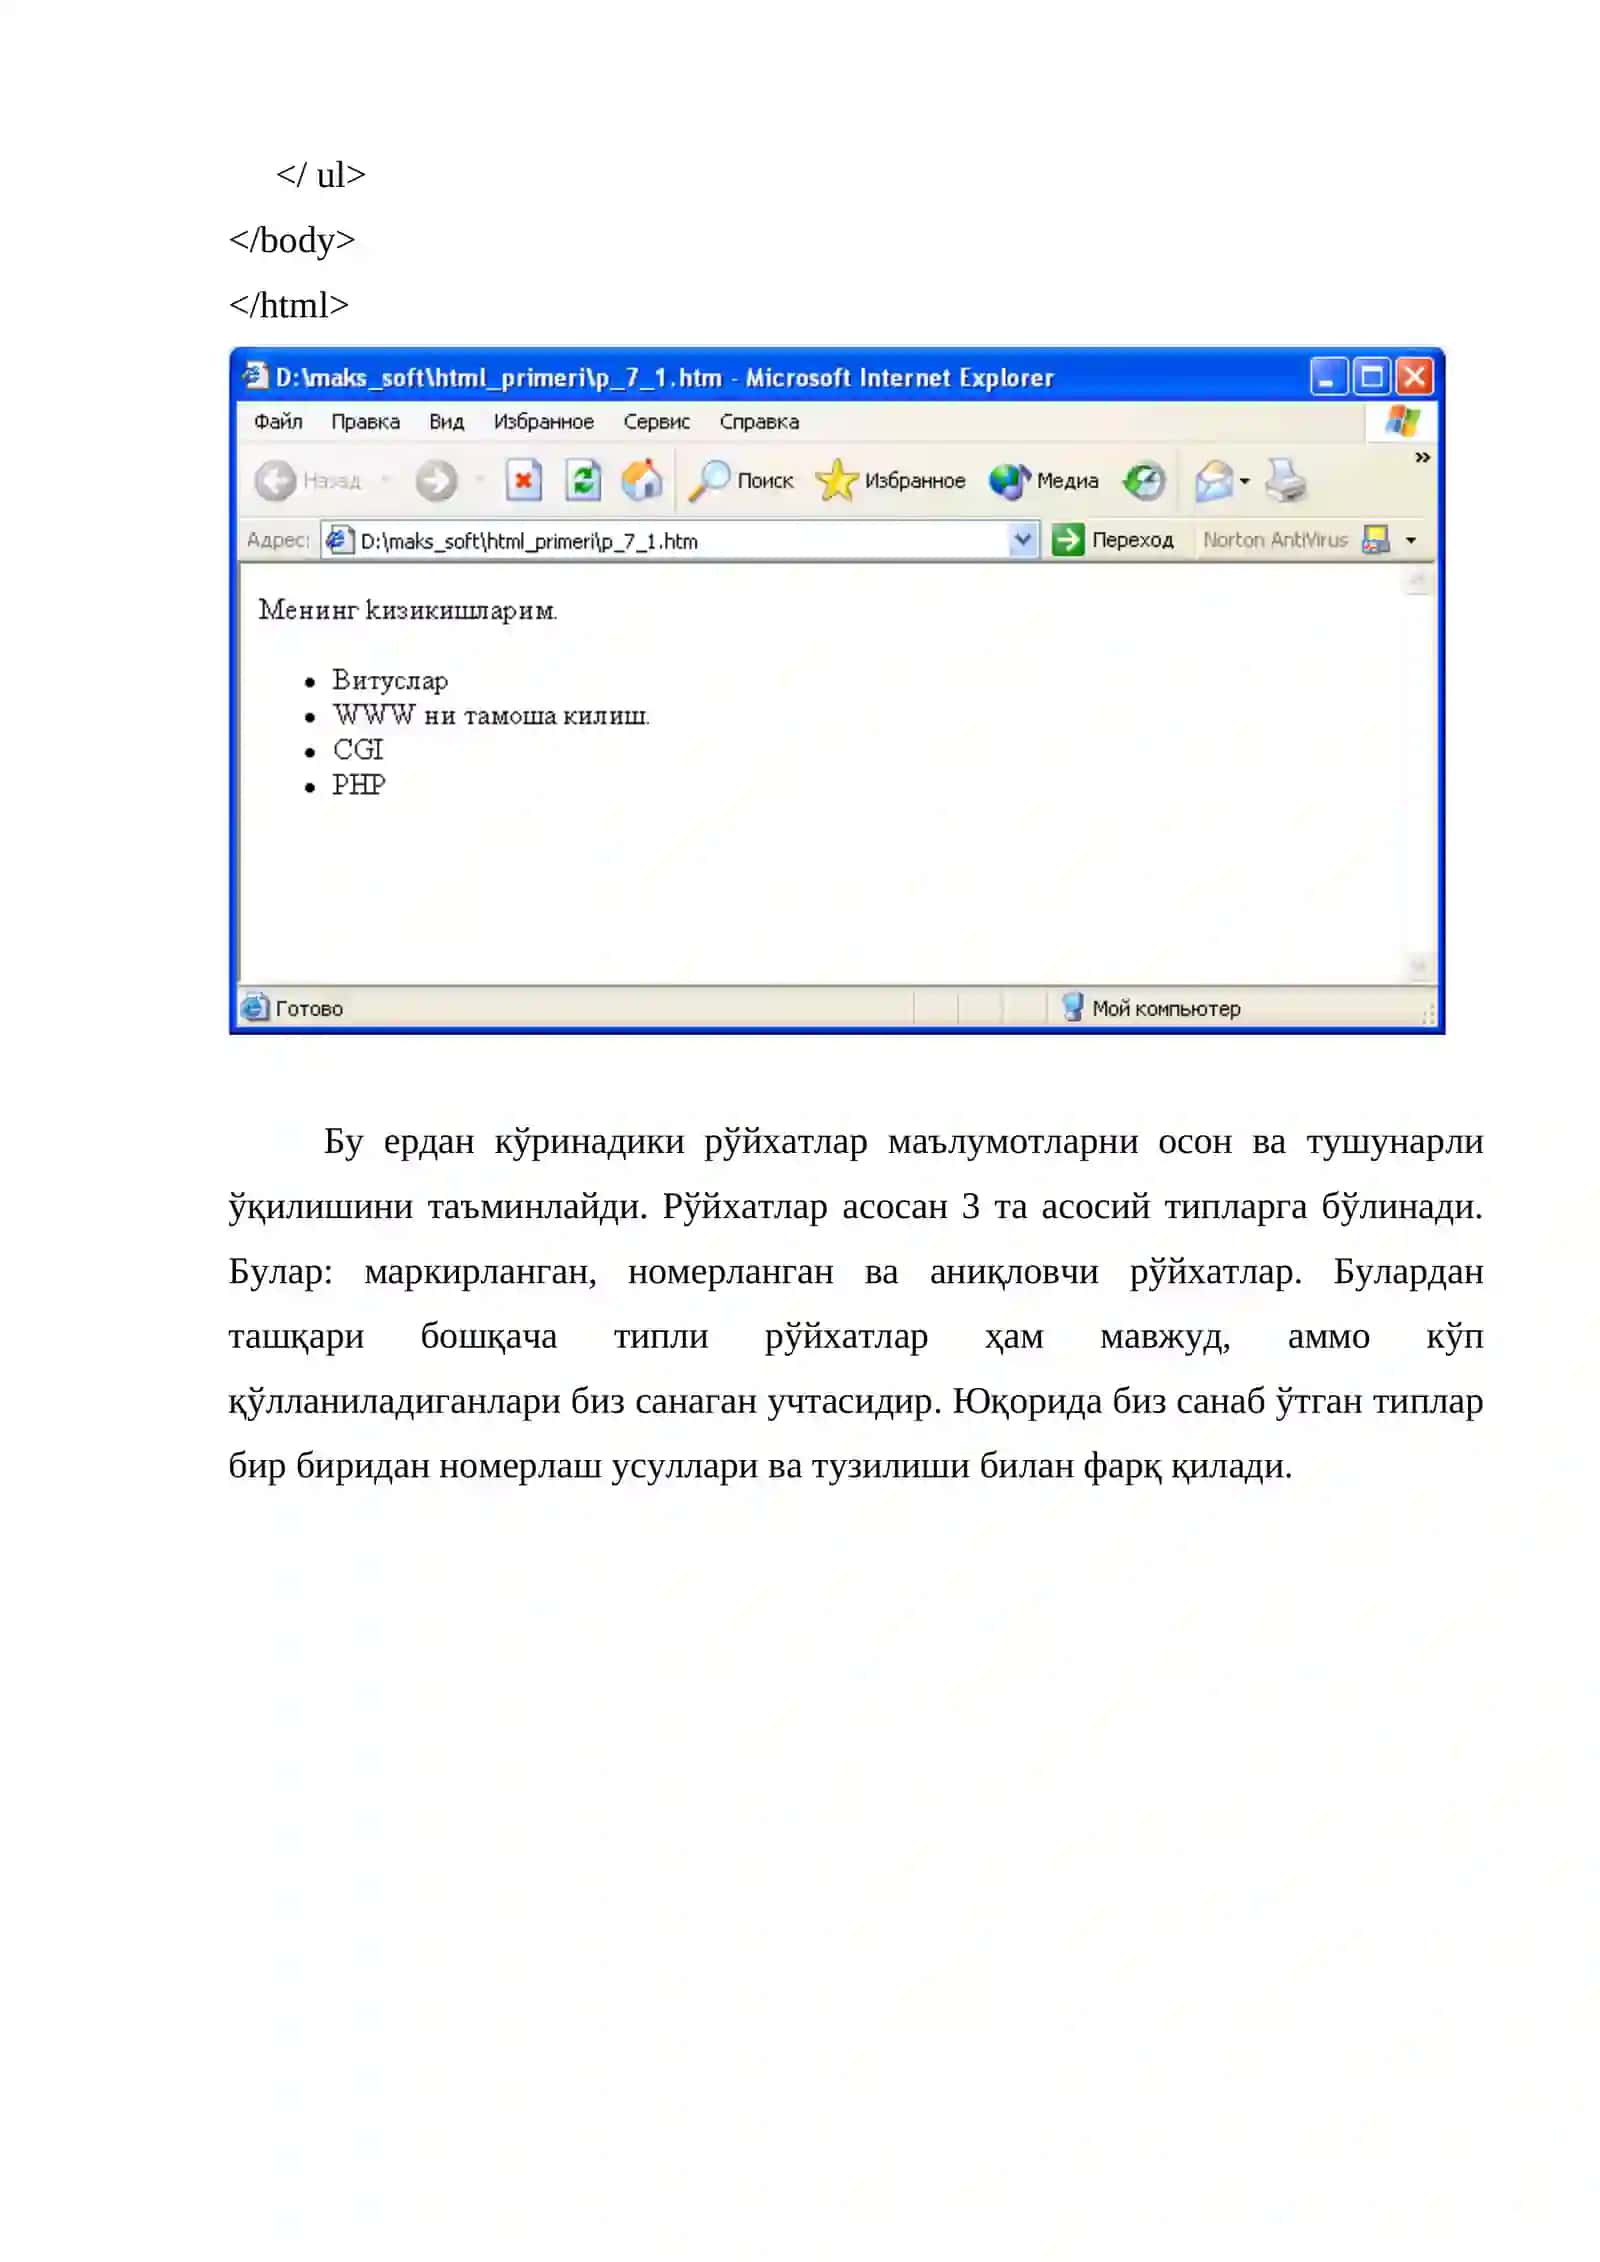Open Search (Поиск) in the toolbar
This screenshot has height=2262, width=1600.
741,481
